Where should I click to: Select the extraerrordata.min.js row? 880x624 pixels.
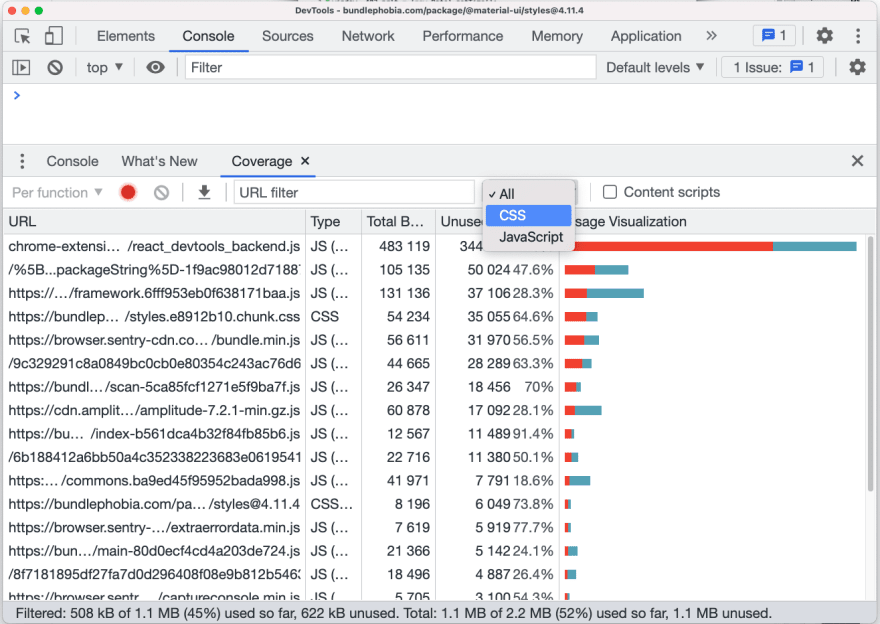[435, 527]
